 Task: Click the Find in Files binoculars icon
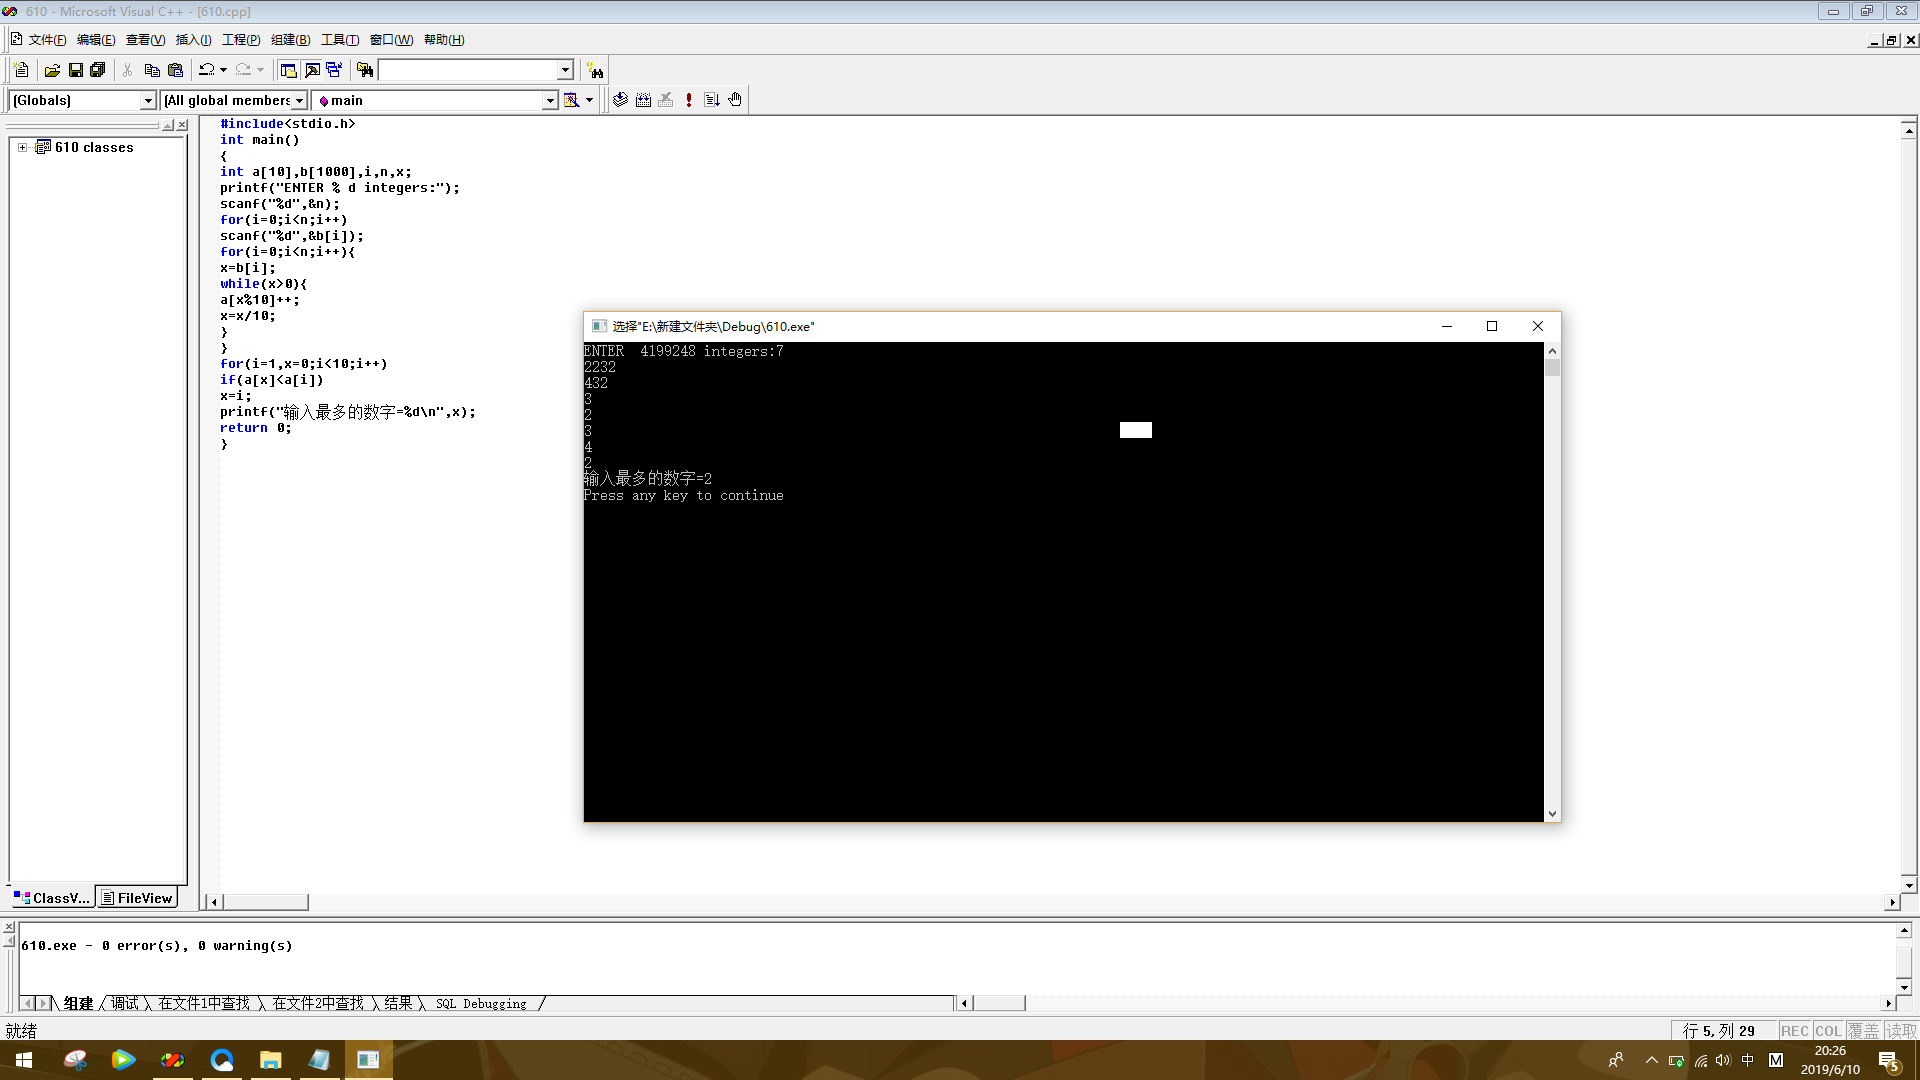(365, 70)
